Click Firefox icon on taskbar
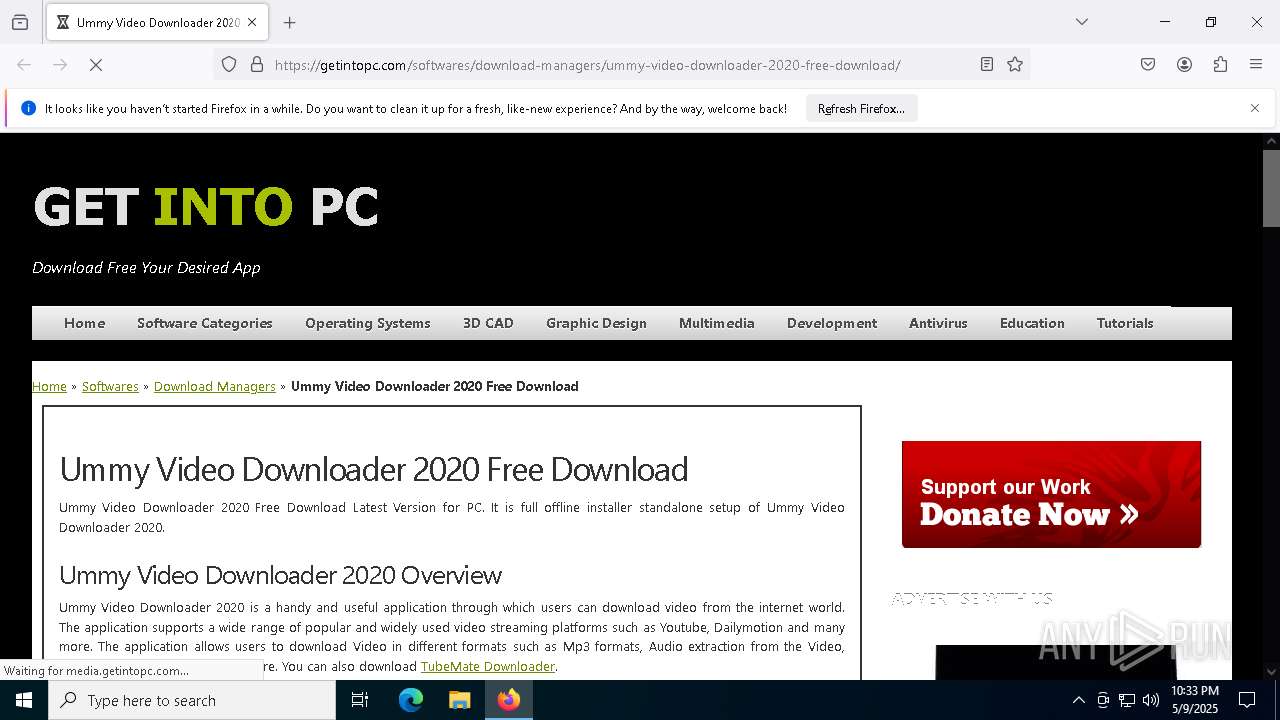Screen dimensions: 1280x720 tap(509, 700)
